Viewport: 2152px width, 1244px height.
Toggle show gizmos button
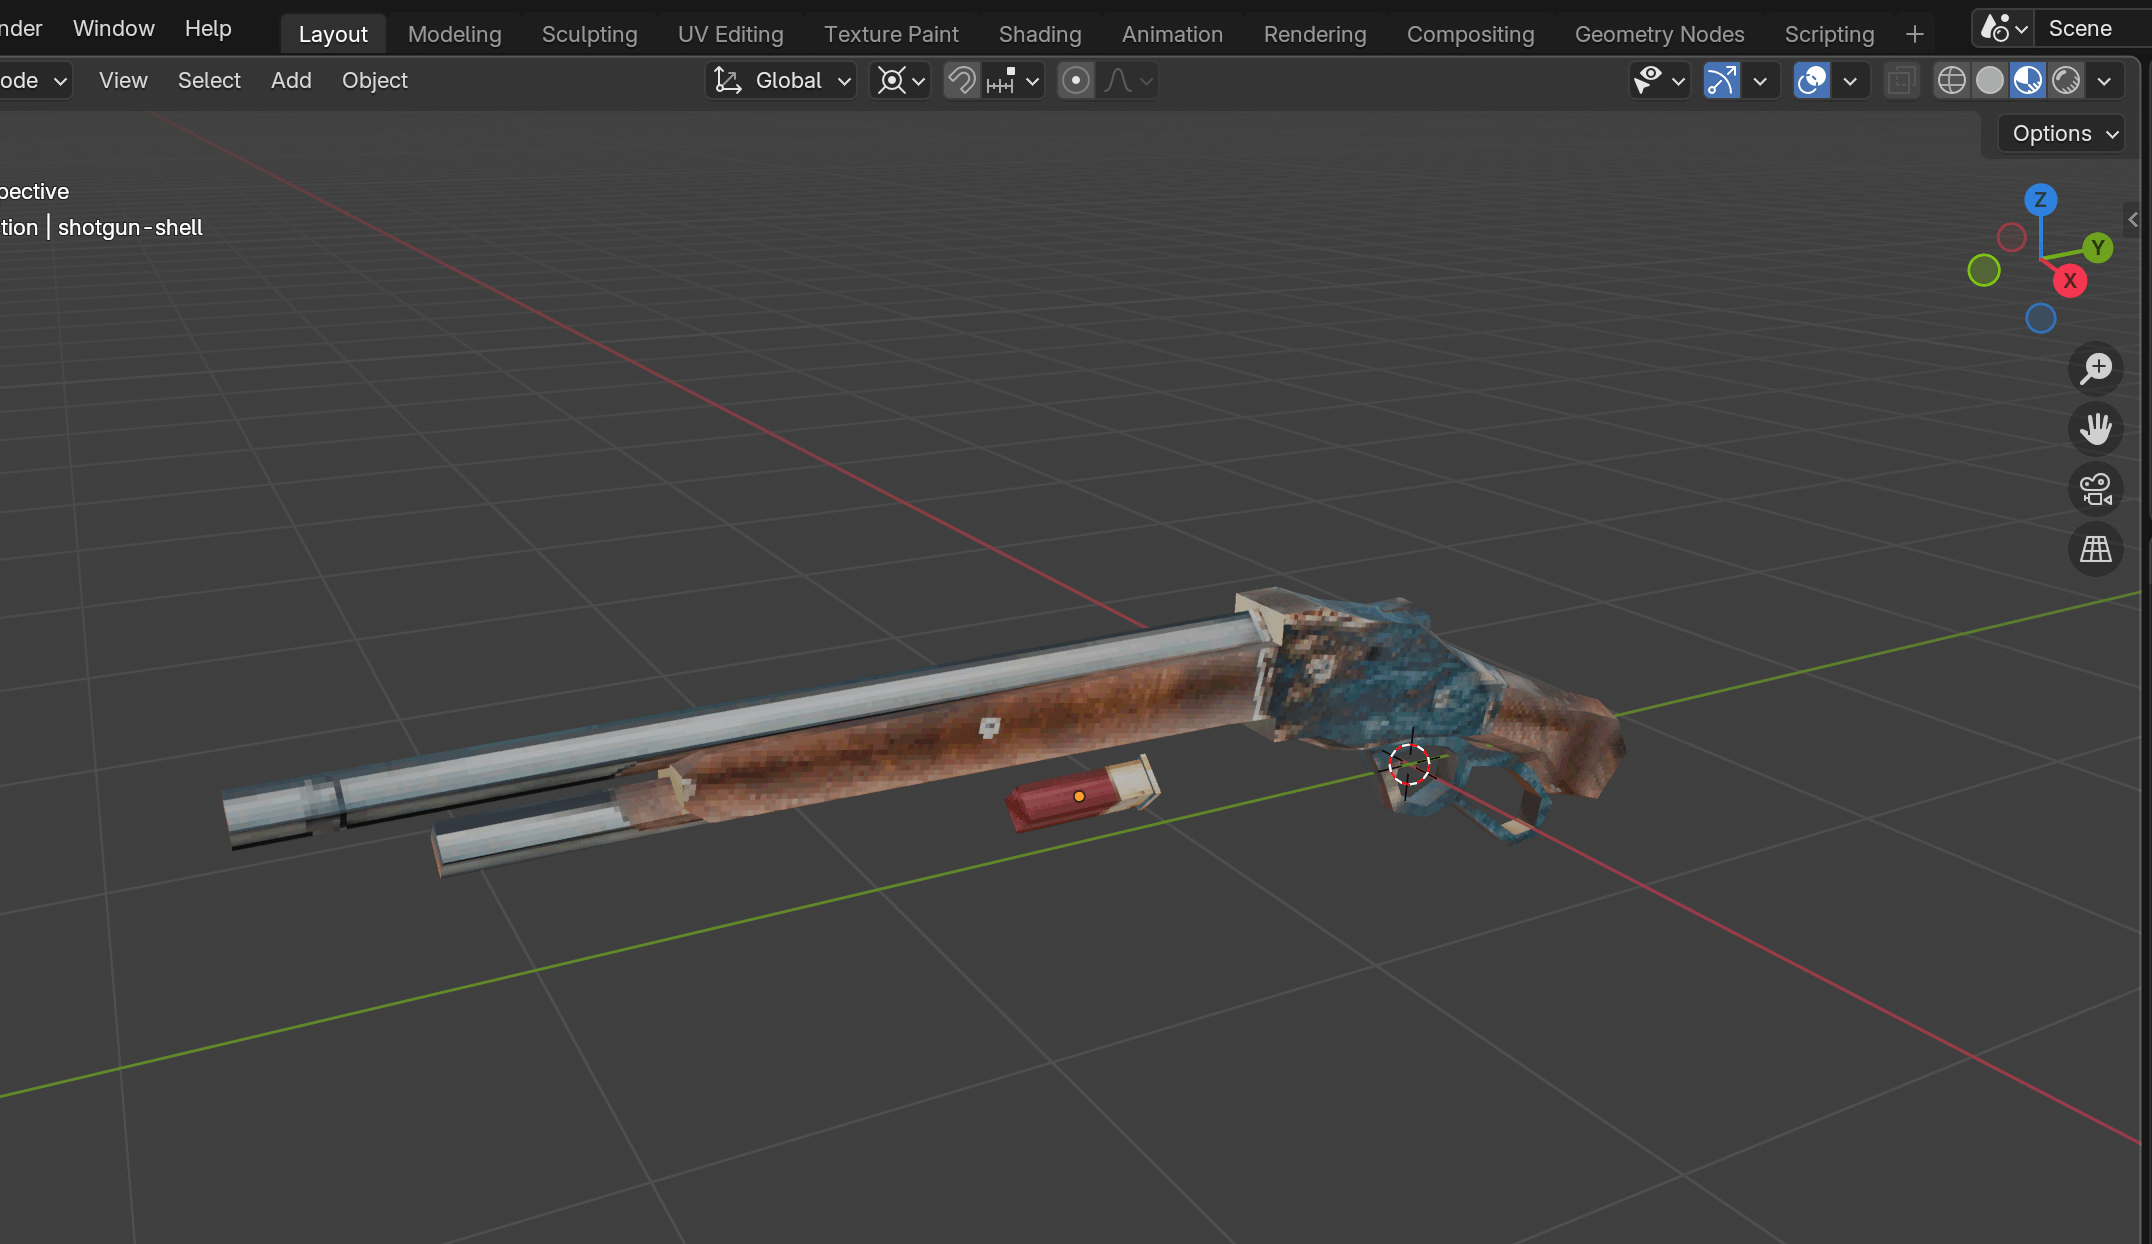(1721, 80)
